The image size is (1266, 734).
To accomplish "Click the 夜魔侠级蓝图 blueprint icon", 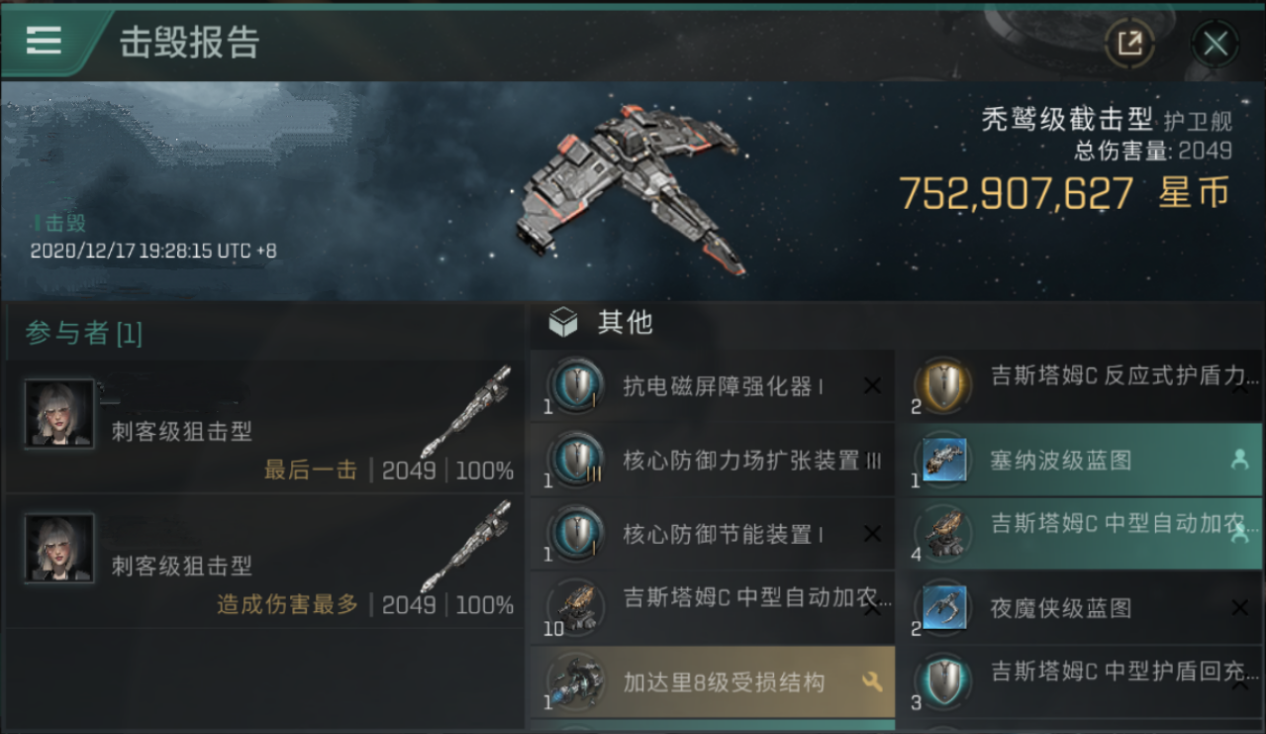I will [943, 607].
